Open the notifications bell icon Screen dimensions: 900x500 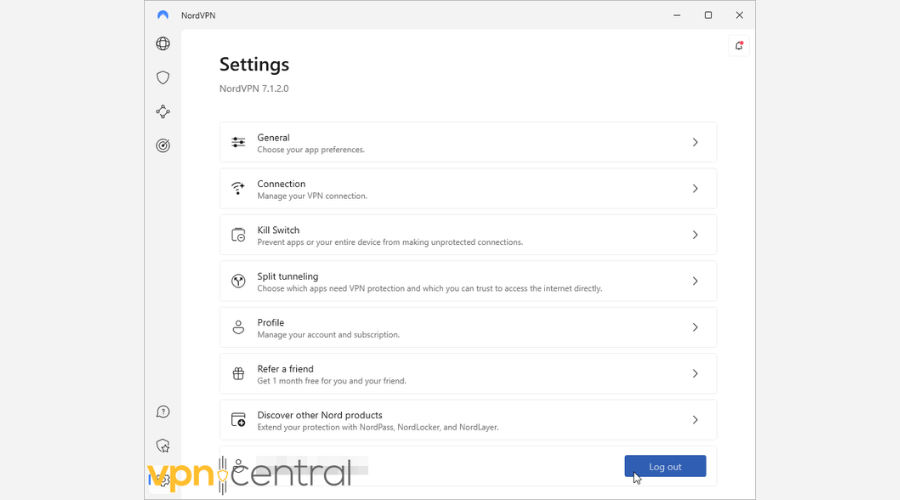pyautogui.click(x=739, y=46)
